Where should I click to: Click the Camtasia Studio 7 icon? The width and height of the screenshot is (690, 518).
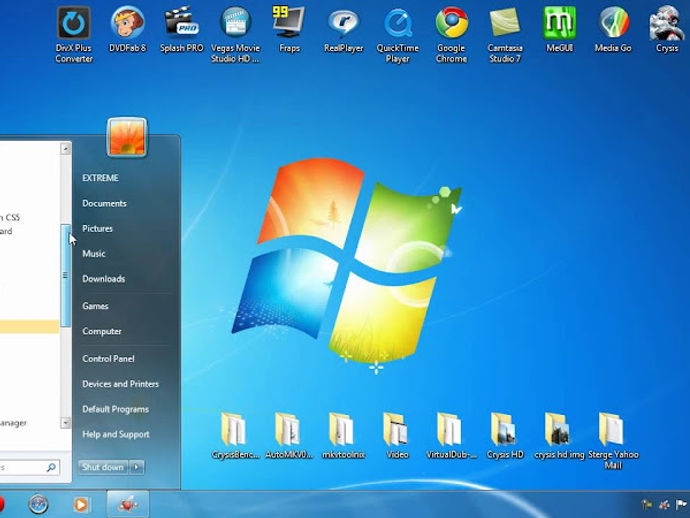coord(505,35)
